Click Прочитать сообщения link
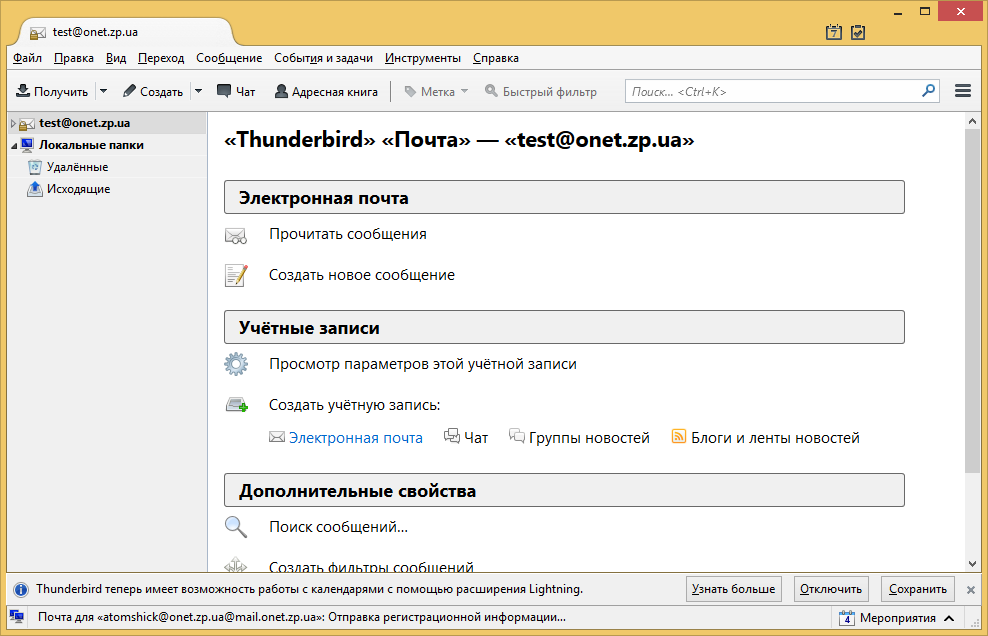988x636 pixels. point(348,234)
